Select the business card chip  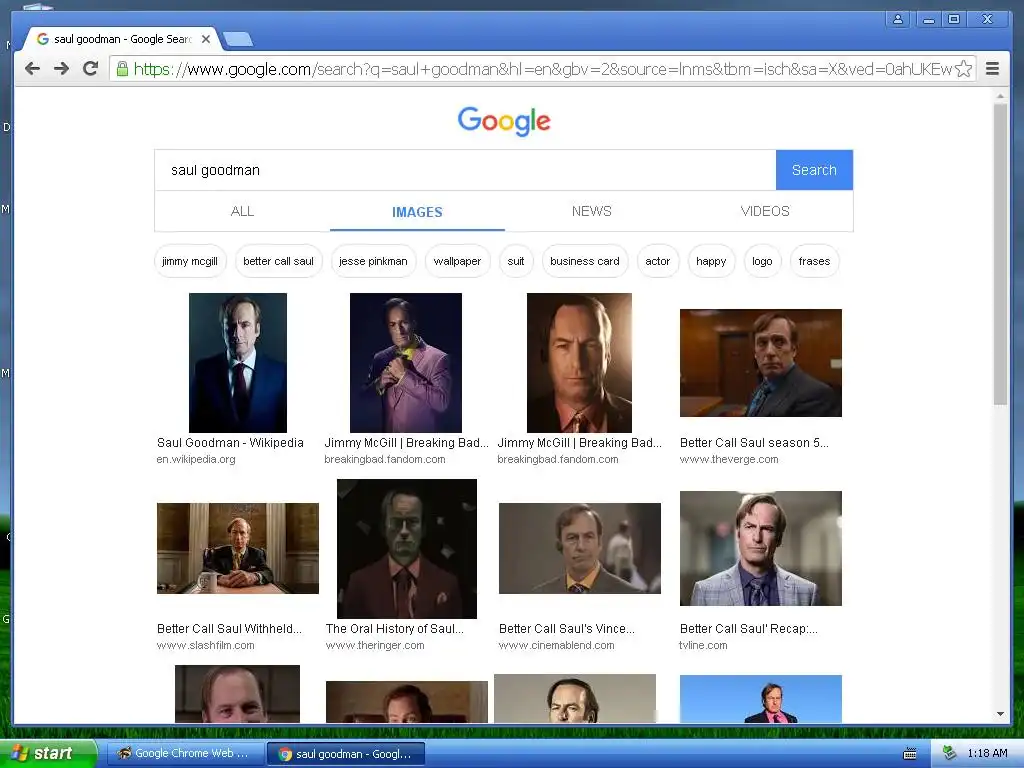(x=585, y=261)
